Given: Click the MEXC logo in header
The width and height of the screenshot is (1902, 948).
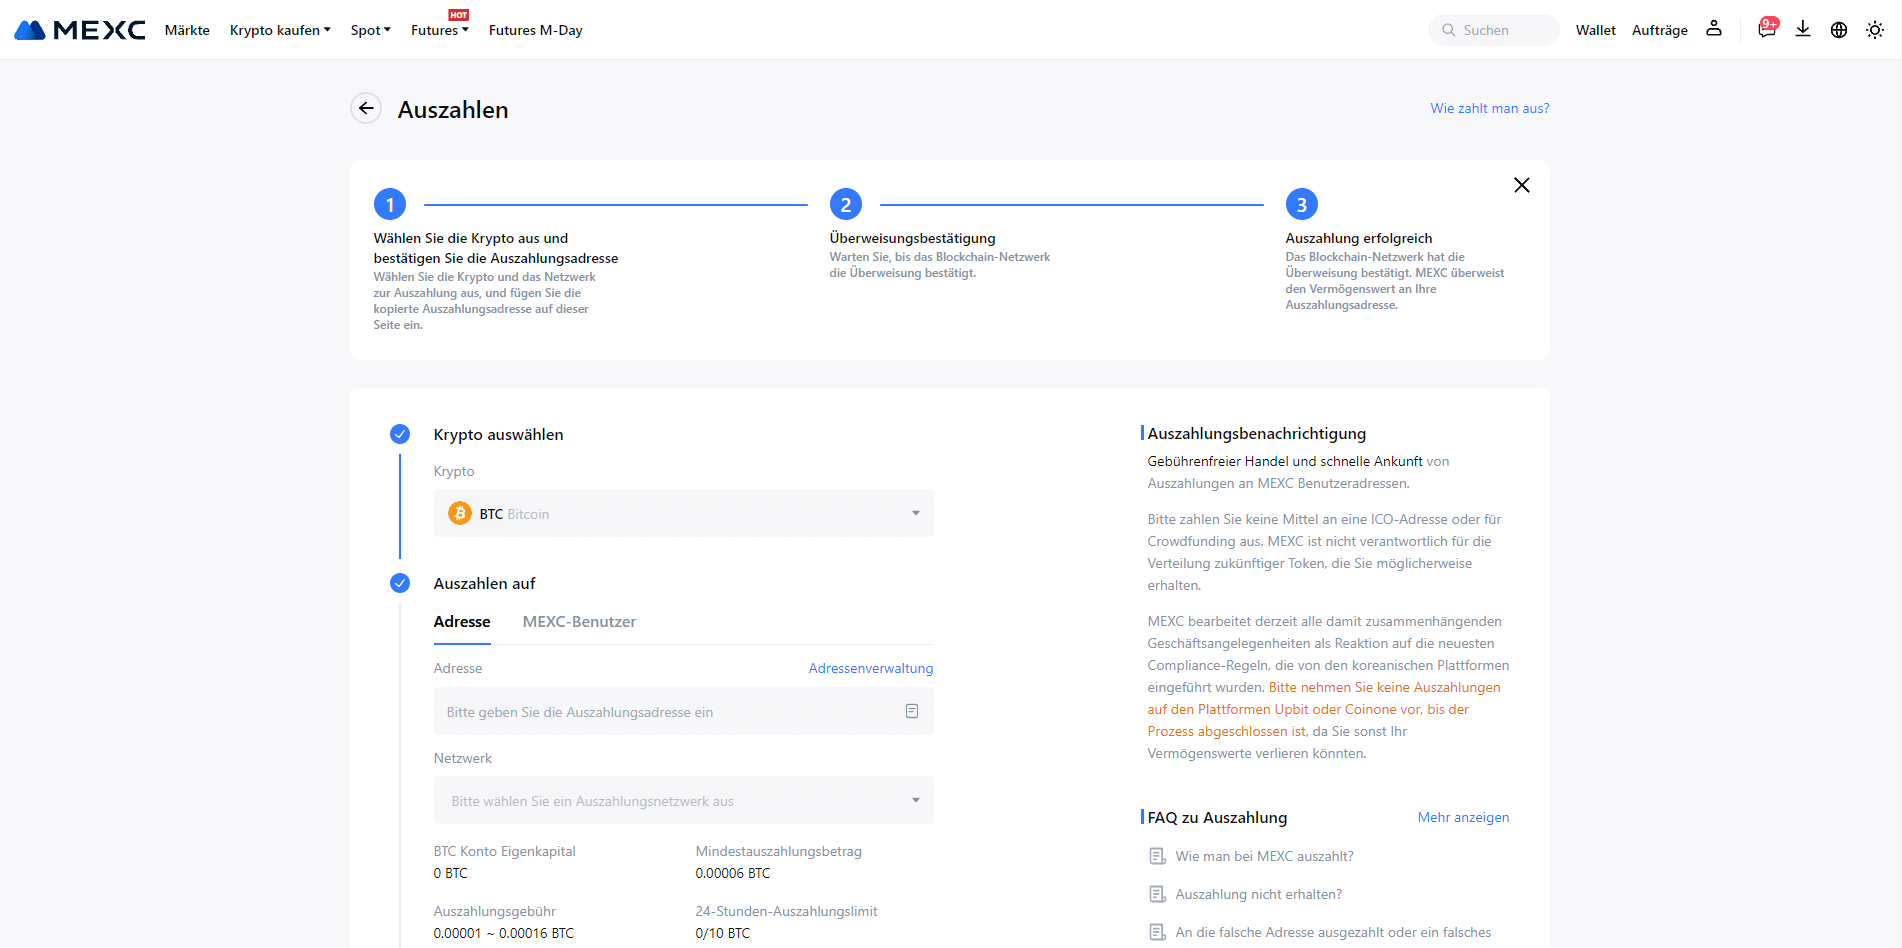Looking at the screenshot, I should [80, 30].
